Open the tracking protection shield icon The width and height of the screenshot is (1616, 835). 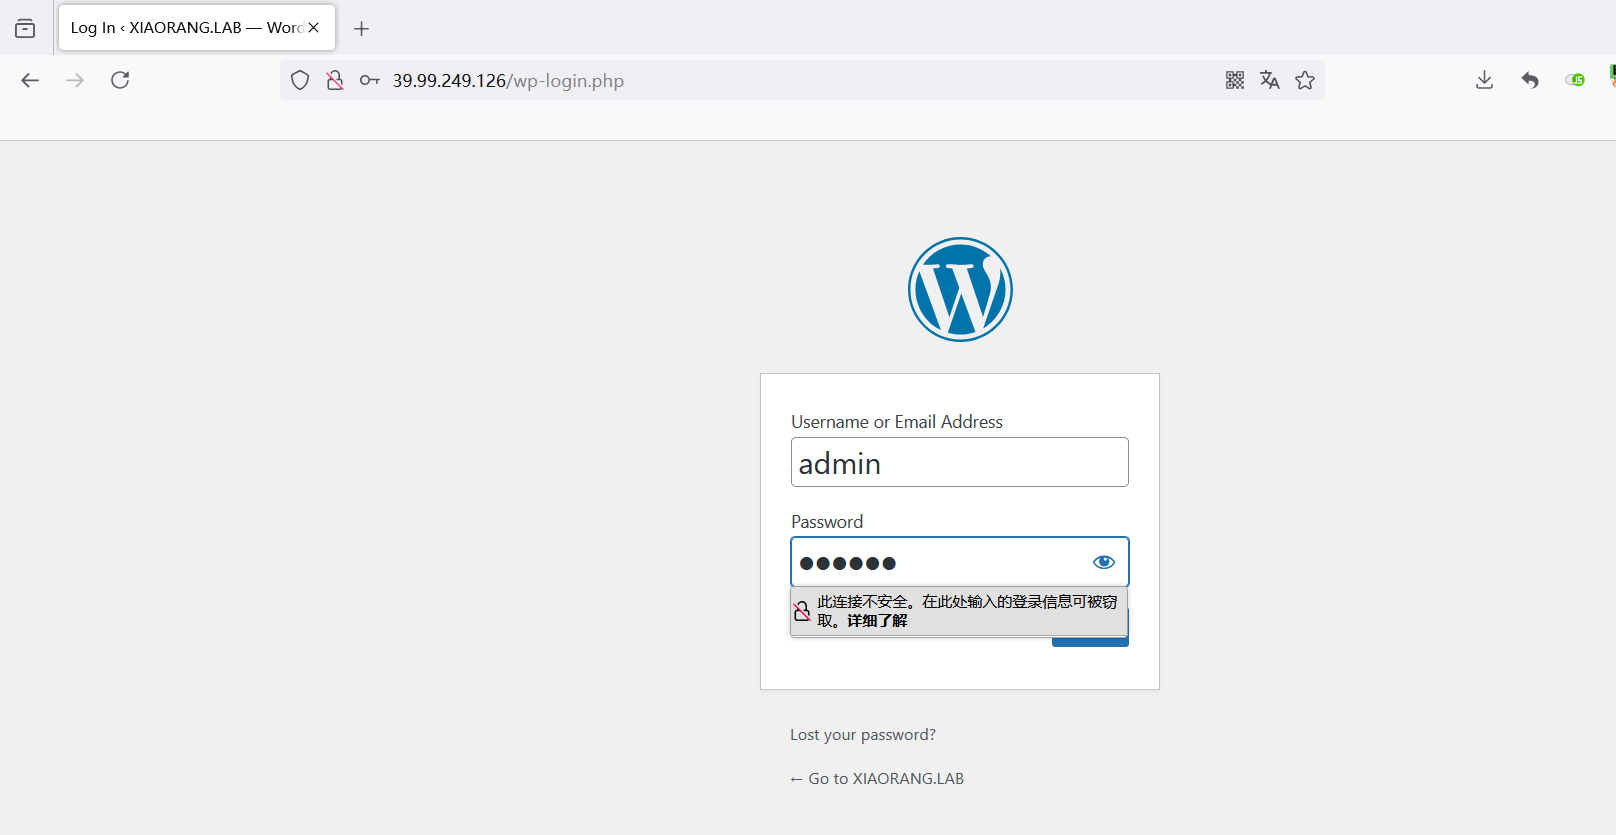(300, 80)
